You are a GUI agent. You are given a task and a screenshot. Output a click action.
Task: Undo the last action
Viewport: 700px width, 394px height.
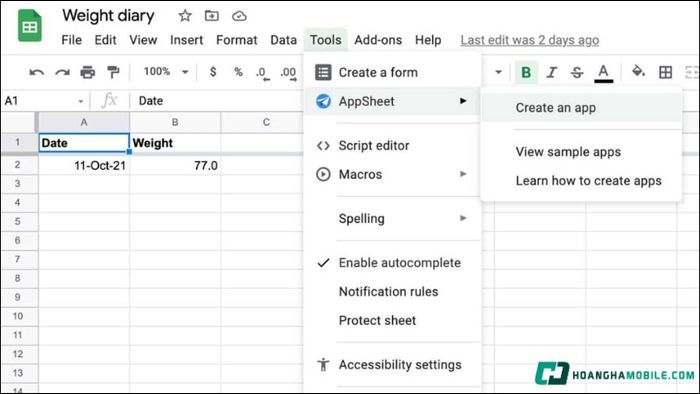37,72
